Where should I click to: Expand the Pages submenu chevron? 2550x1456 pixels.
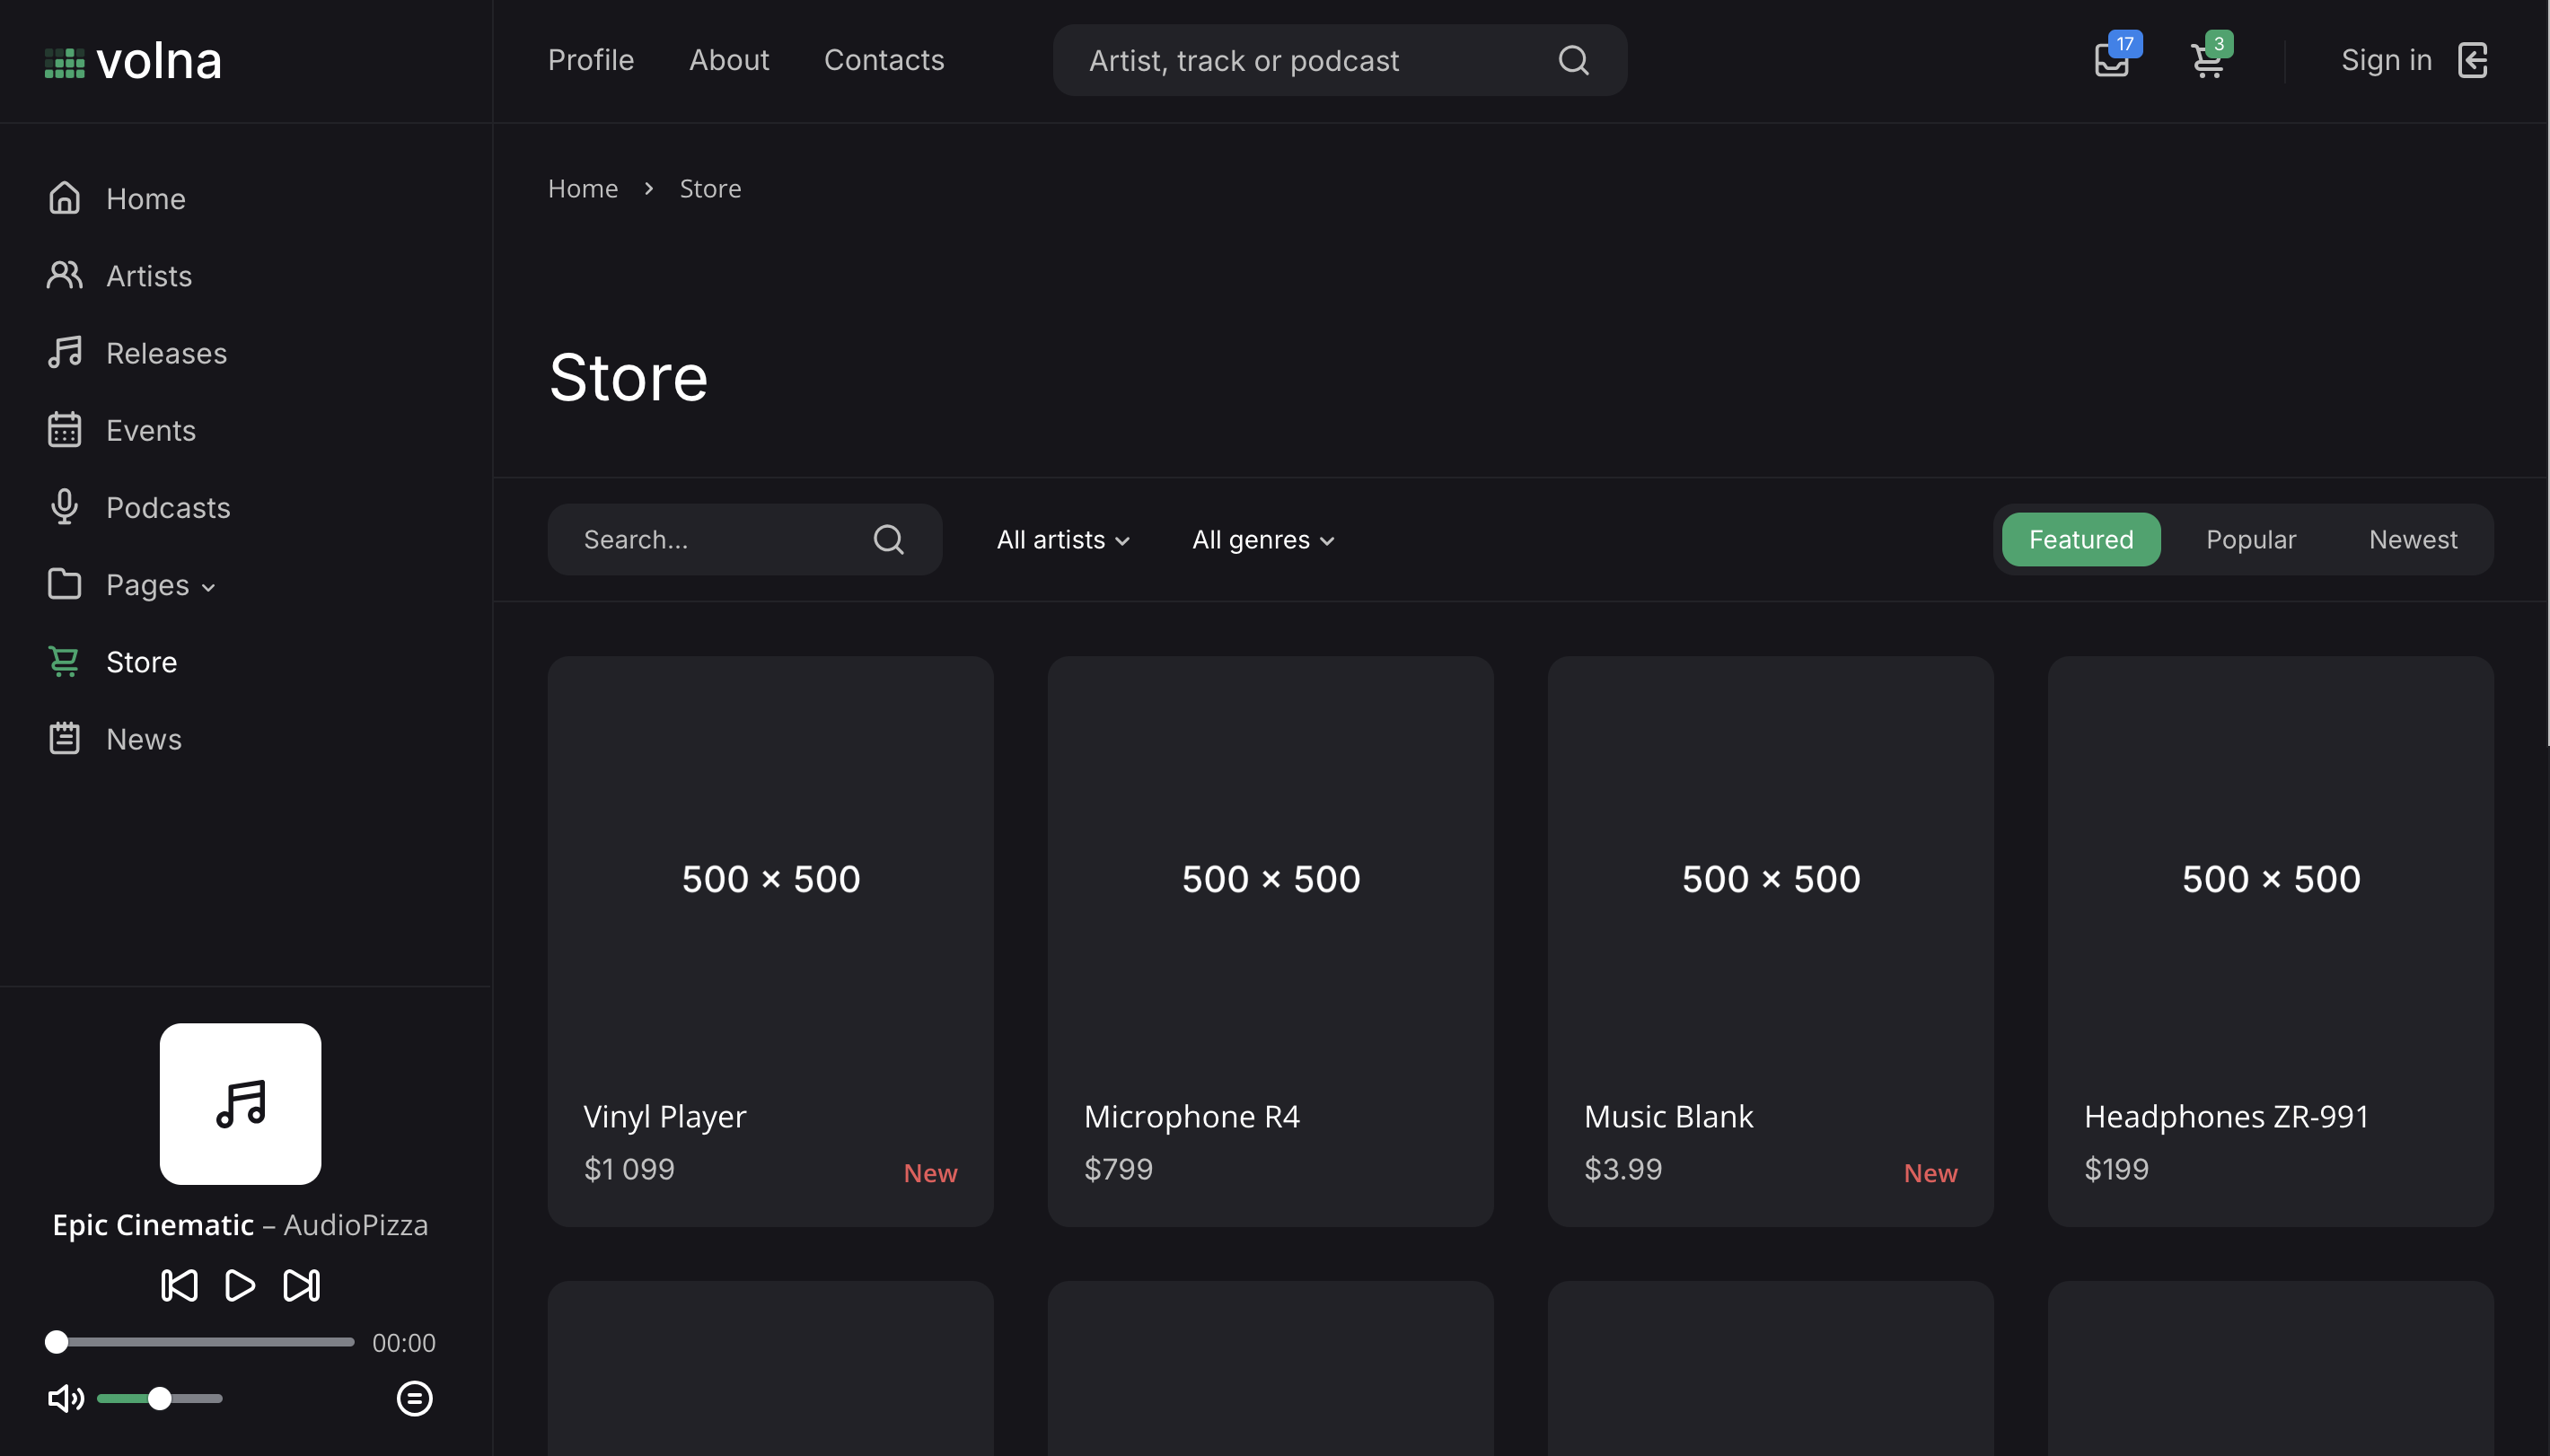[208, 587]
